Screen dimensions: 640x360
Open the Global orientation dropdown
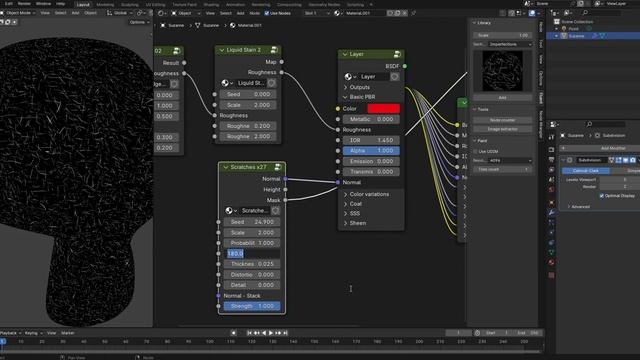(x=120, y=13)
